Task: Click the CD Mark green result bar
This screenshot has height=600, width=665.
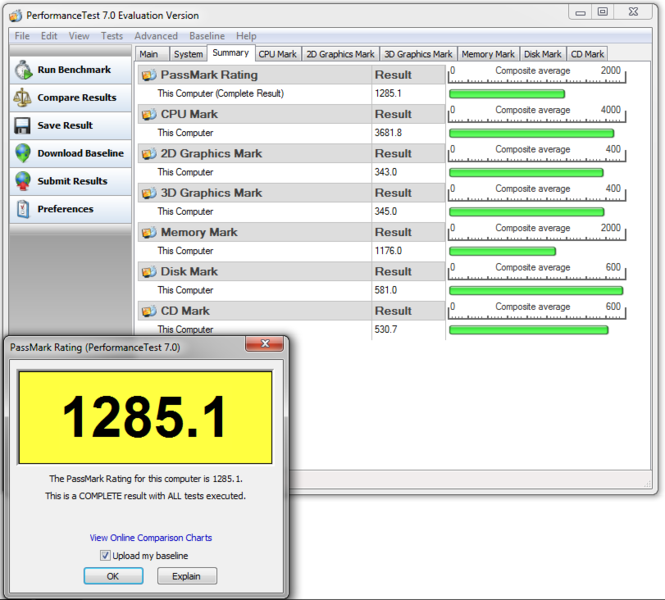Action: pyautogui.click(x=529, y=330)
